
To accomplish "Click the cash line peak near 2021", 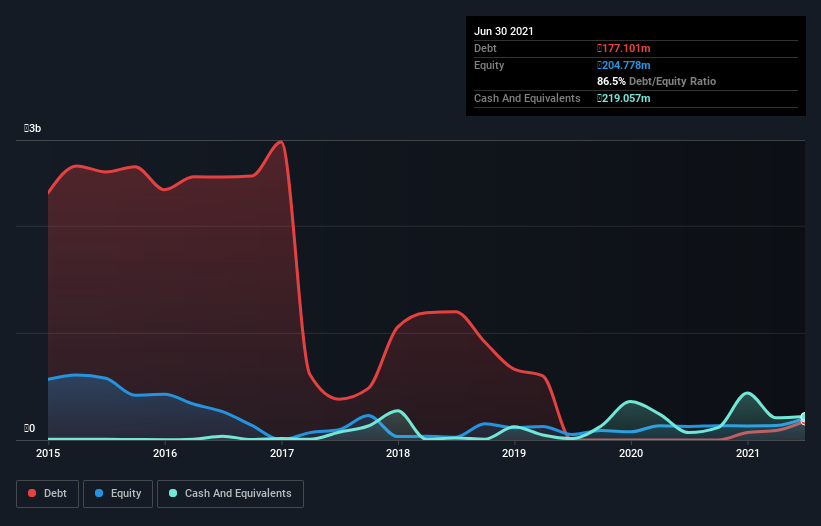I will (748, 393).
